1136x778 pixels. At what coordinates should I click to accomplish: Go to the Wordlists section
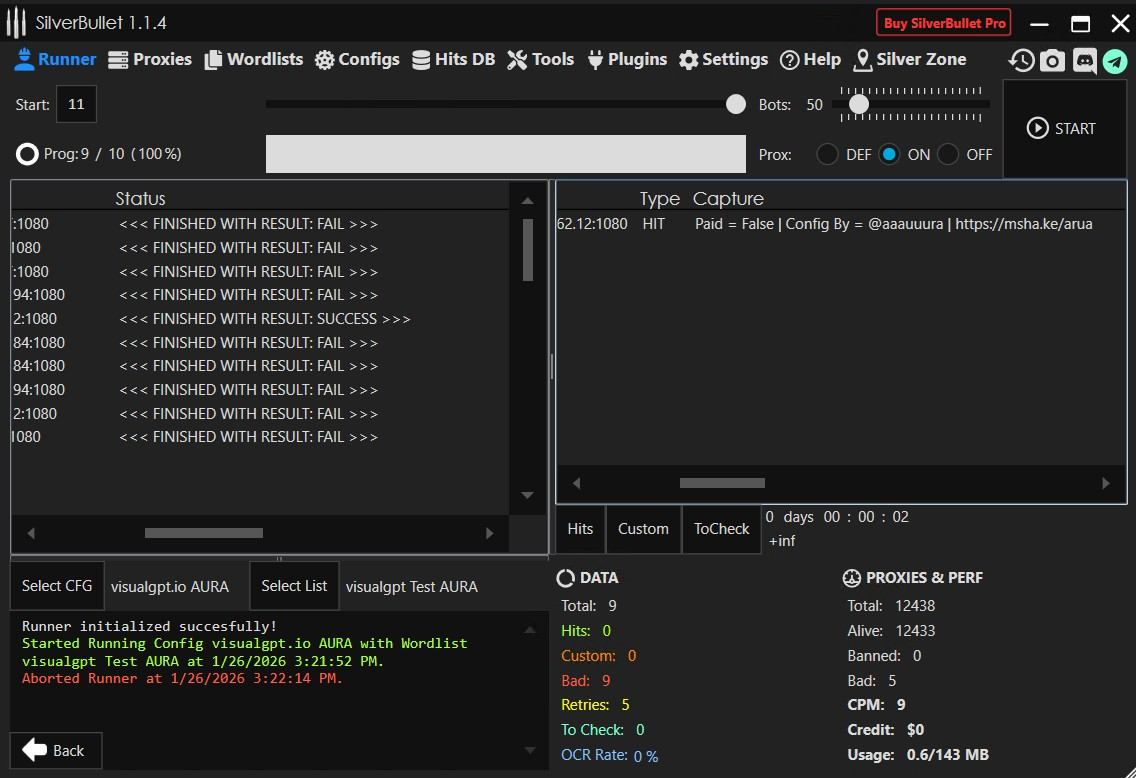[x=254, y=59]
